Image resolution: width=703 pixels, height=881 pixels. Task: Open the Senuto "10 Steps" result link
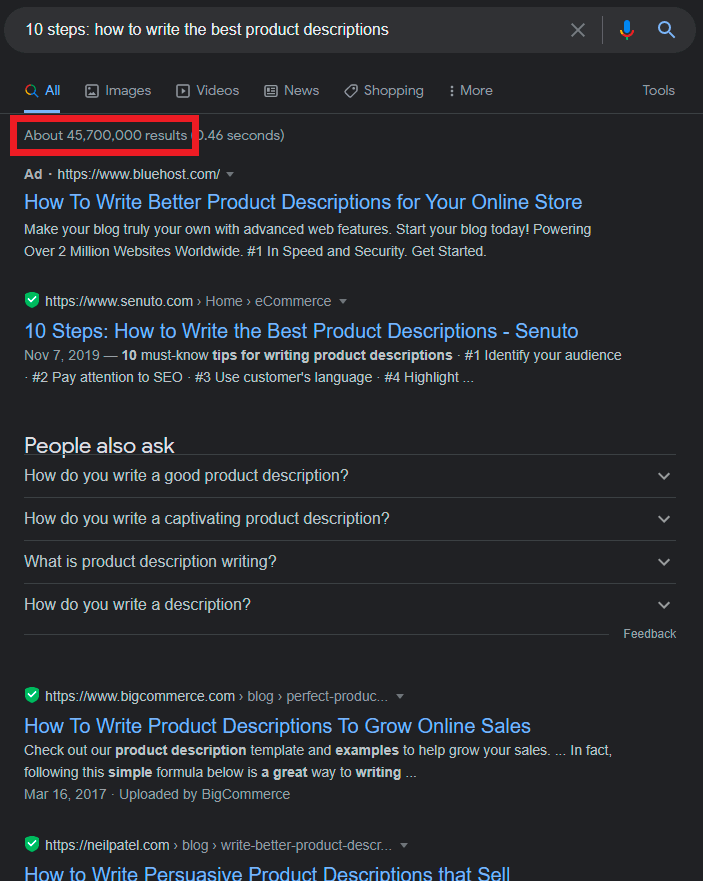[x=301, y=331]
